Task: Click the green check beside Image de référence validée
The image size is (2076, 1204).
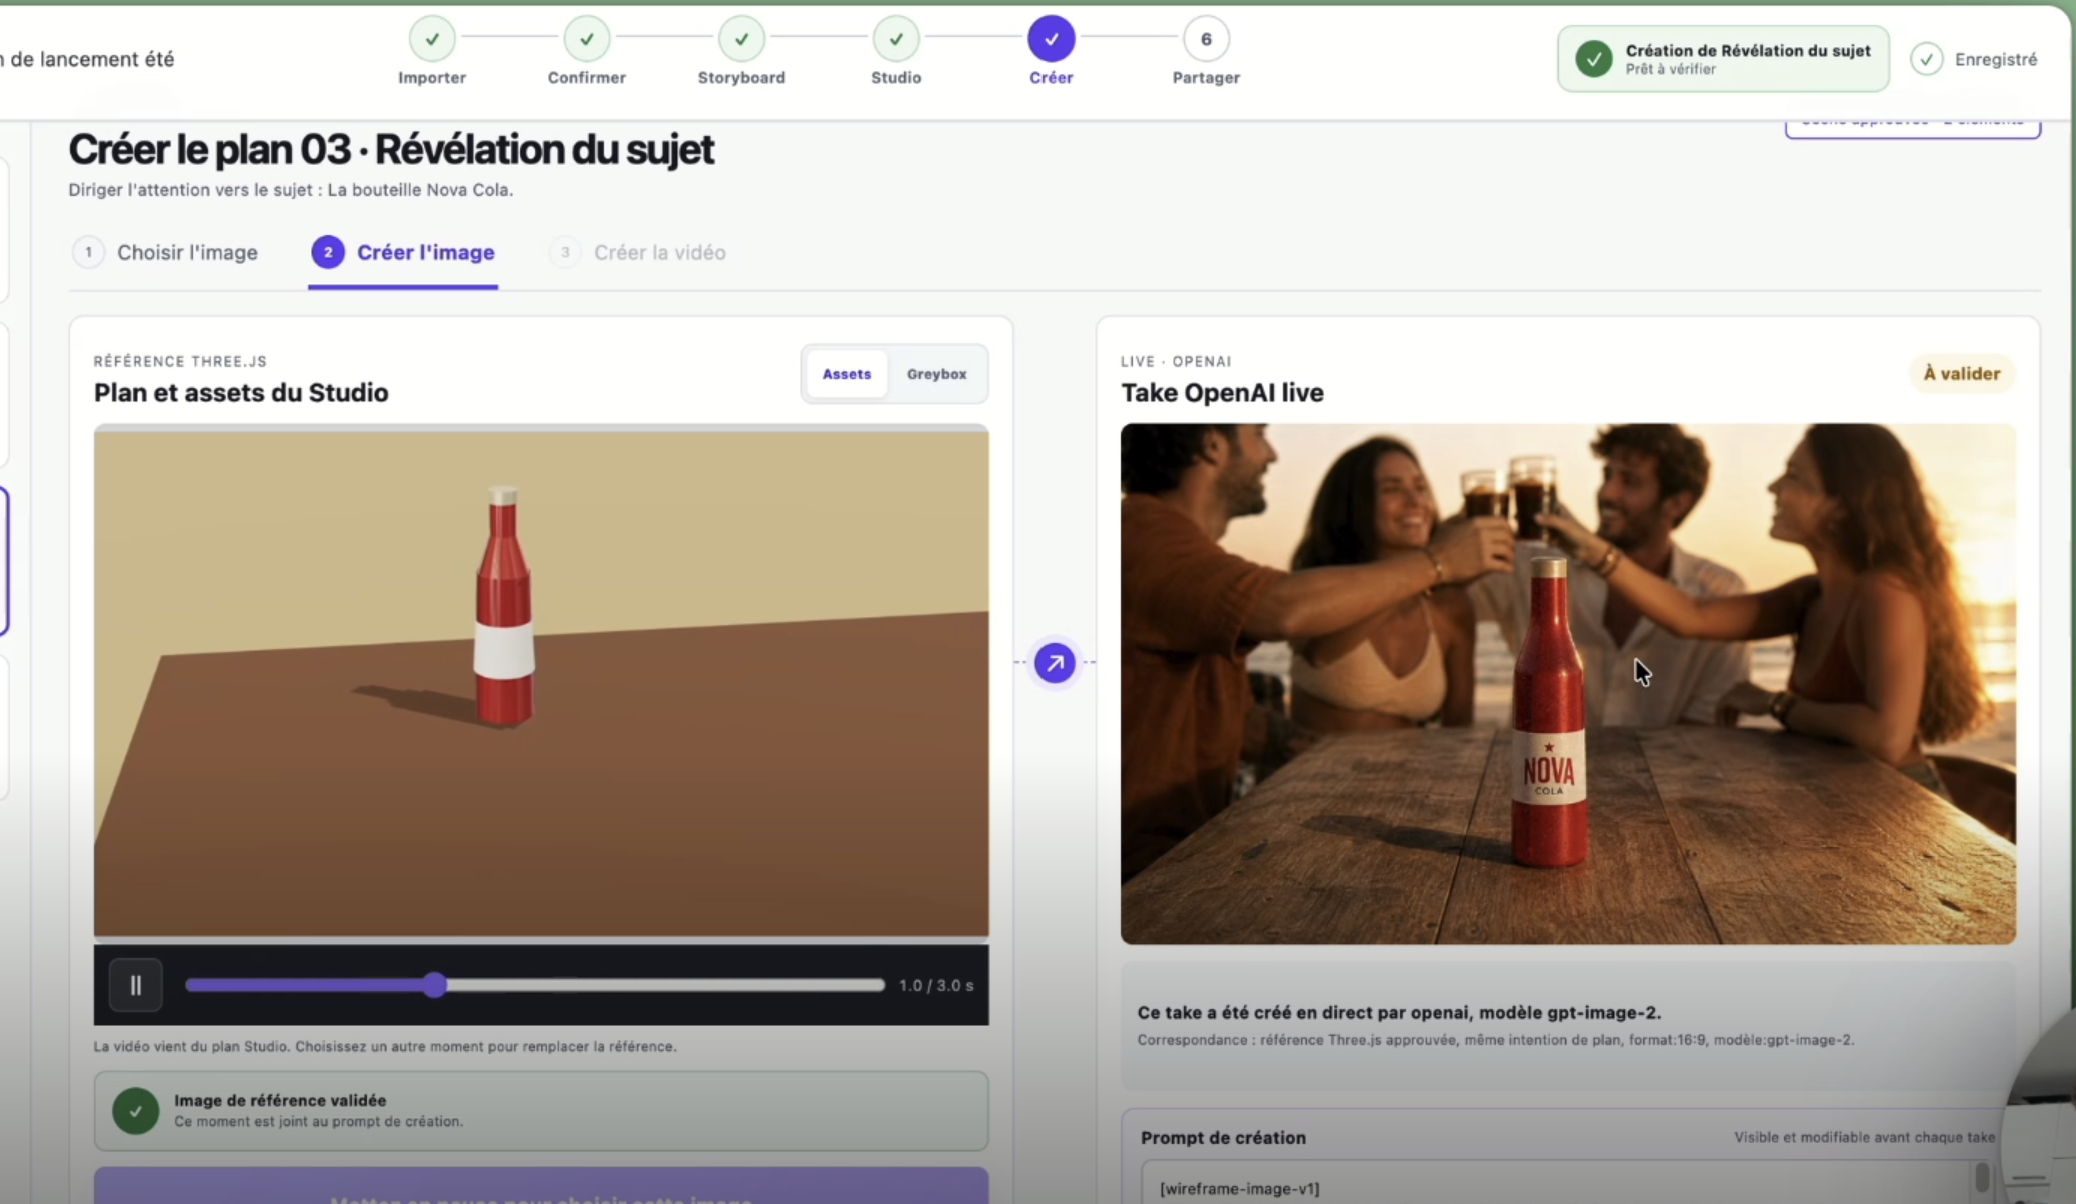Action: click(x=135, y=1111)
